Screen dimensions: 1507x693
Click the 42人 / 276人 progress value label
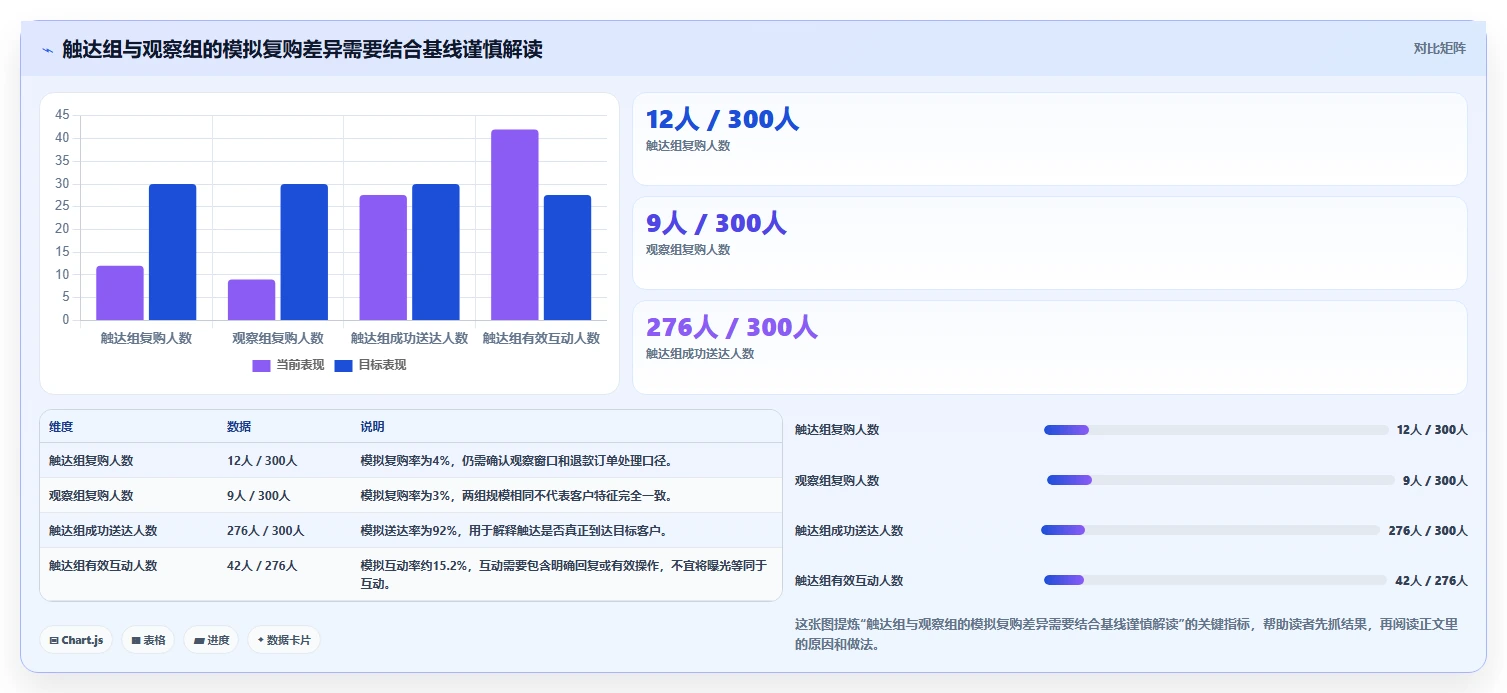pyautogui.click(x=1431, y=580)
